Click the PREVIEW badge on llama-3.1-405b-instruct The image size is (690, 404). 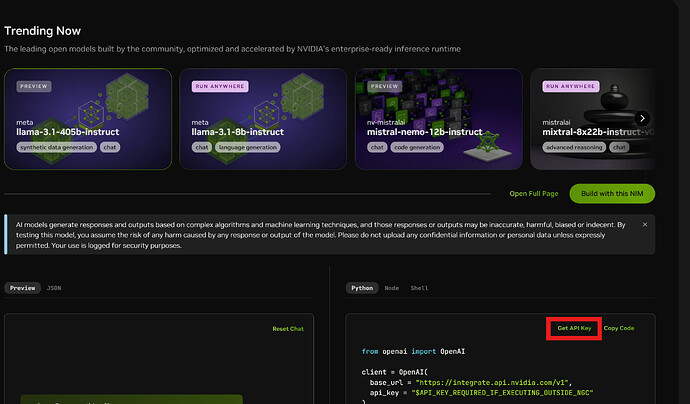34,86
